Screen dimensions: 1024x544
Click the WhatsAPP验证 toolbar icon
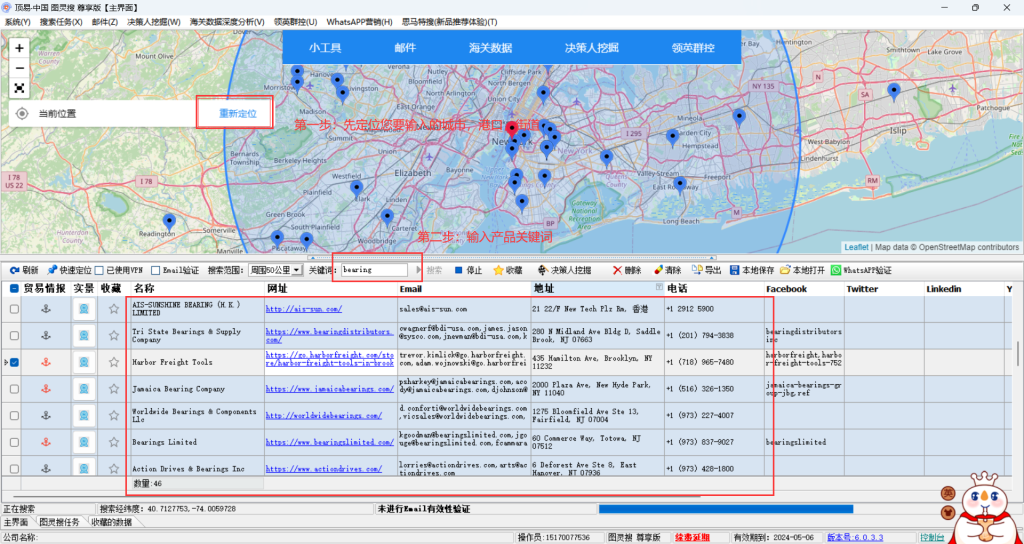[837, 270]
